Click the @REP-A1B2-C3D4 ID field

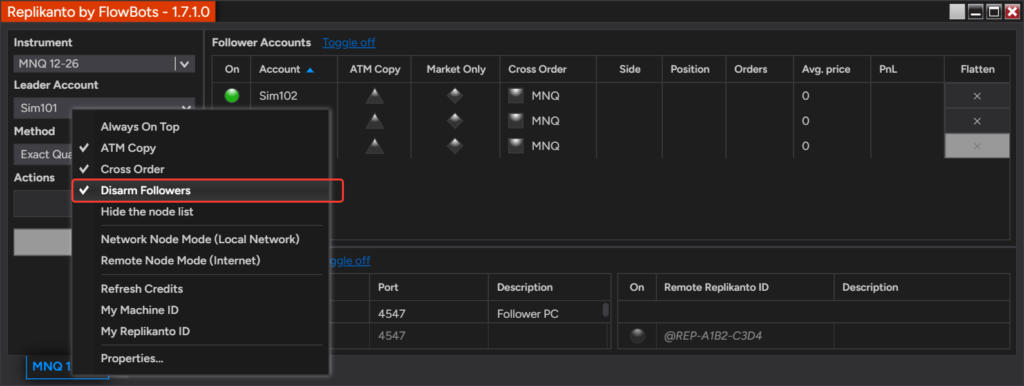(745, 336)
